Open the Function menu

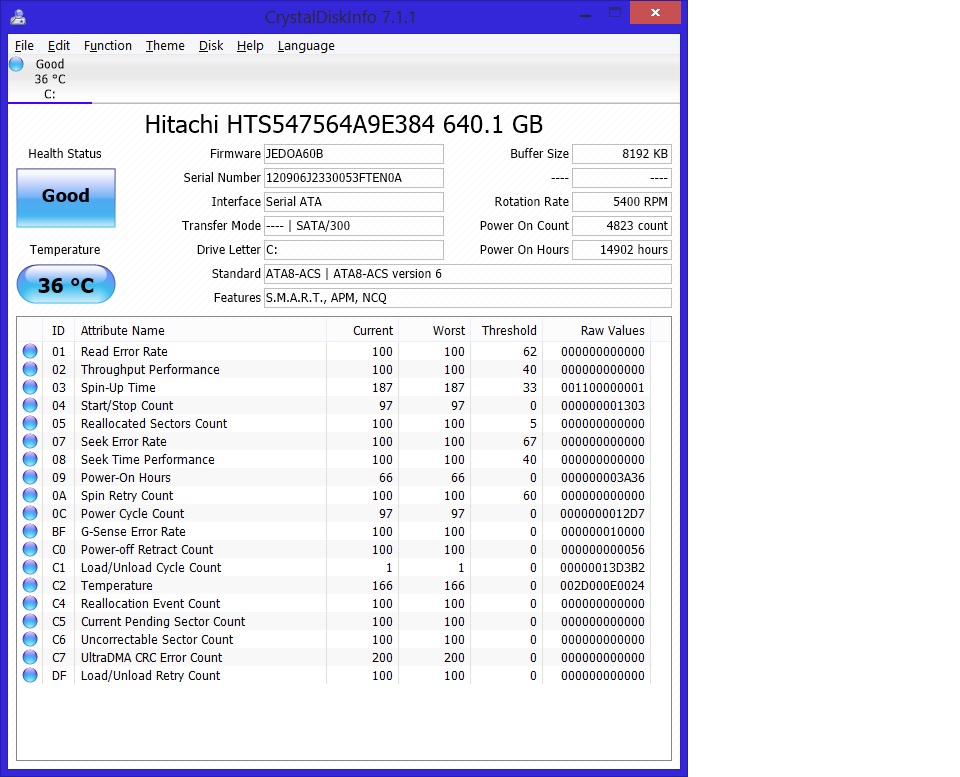tap(108, 46)
